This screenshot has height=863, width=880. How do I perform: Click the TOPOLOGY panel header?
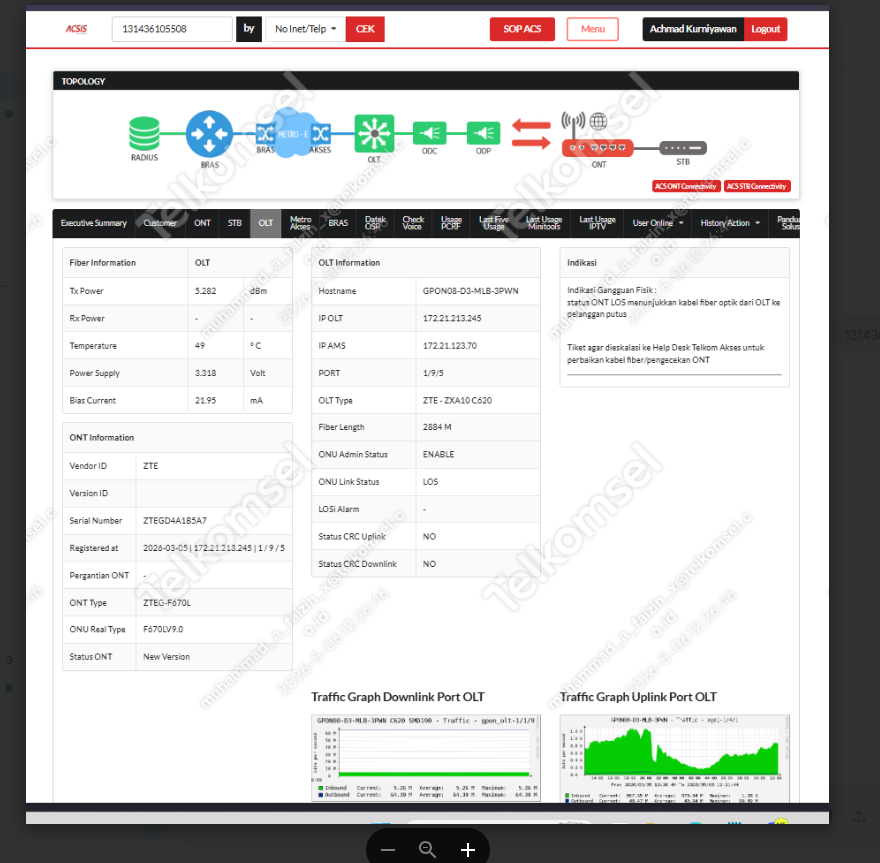tap(426, 81)
